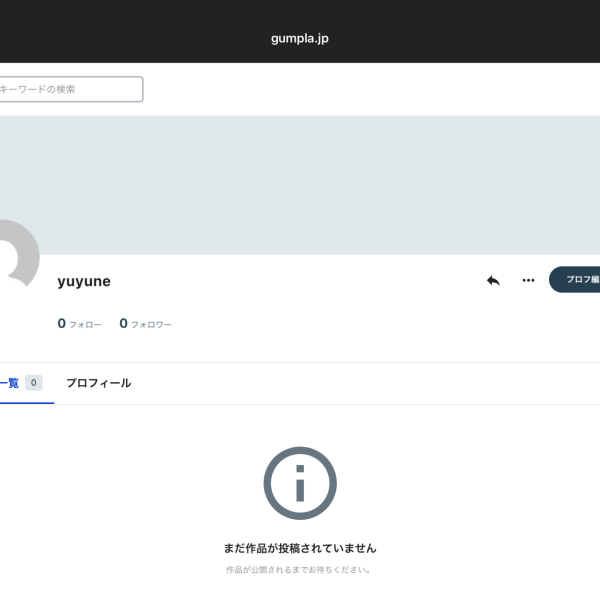Open the 0 フォロー following count
600x600 pixels.
(80, 324)
